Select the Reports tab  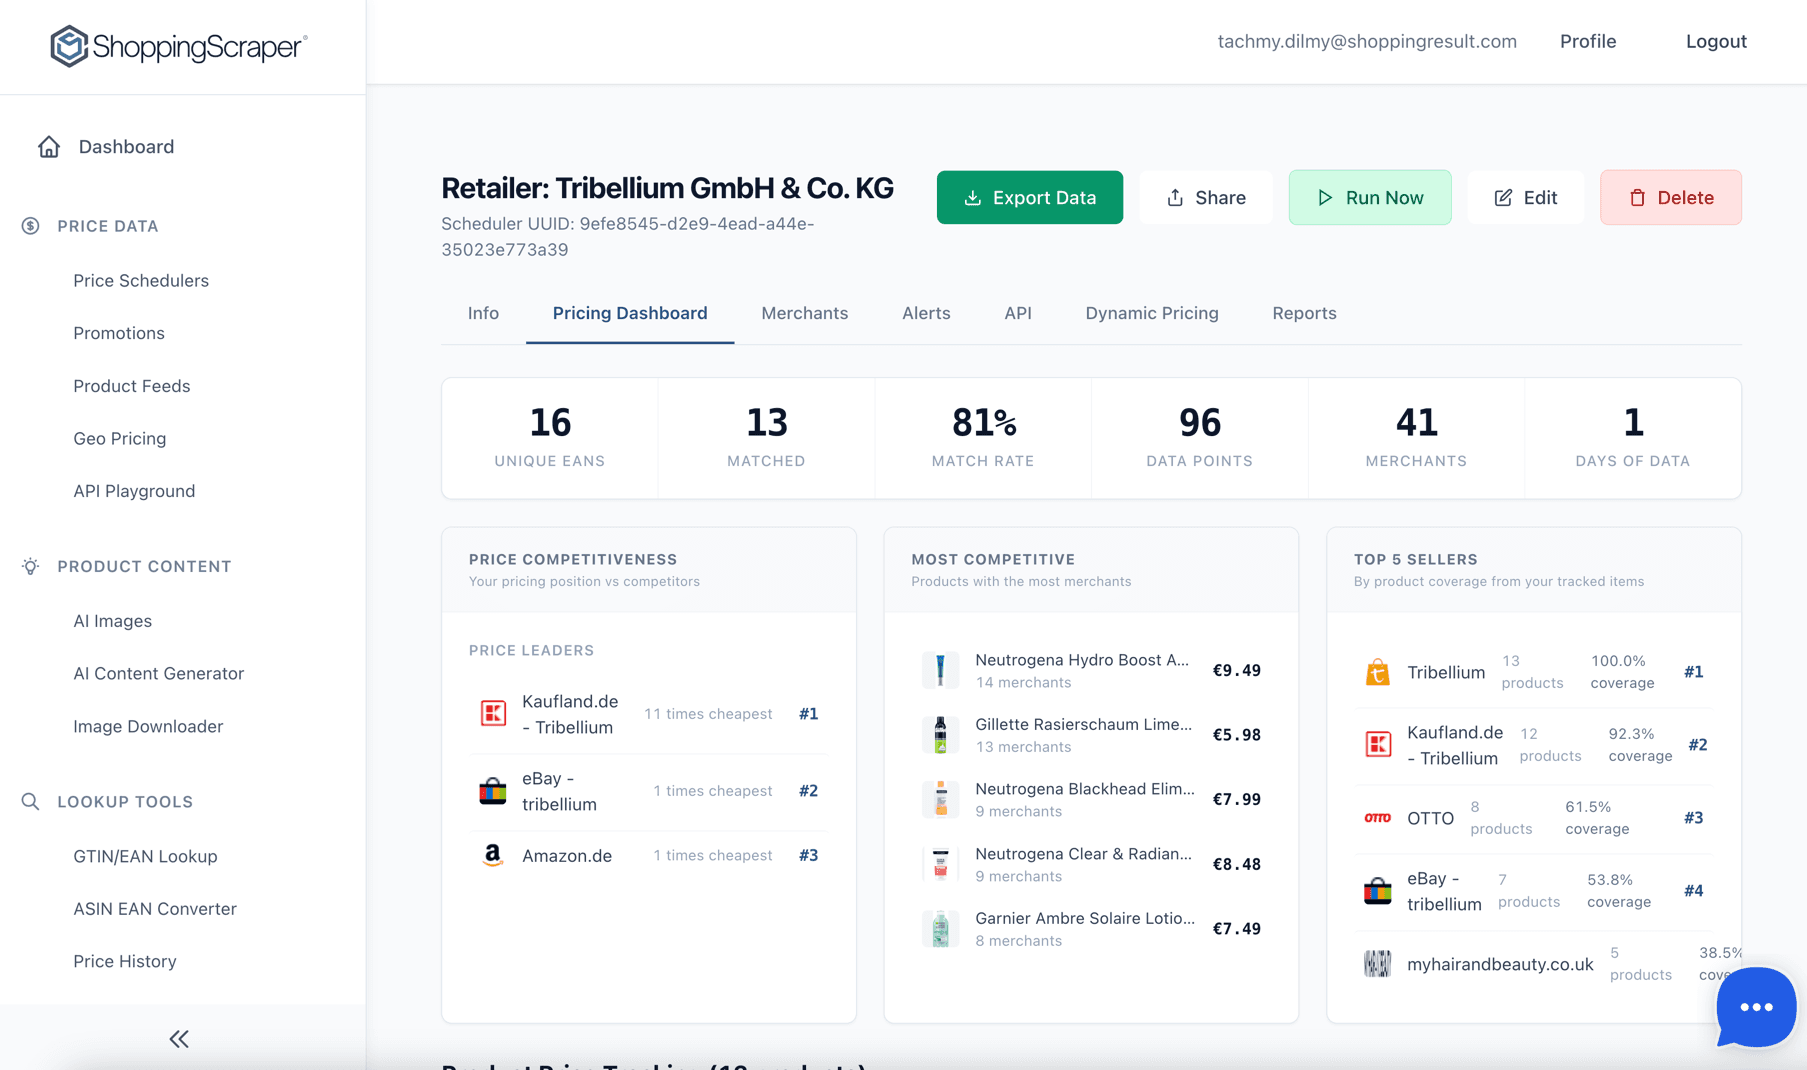(1304, 313)
